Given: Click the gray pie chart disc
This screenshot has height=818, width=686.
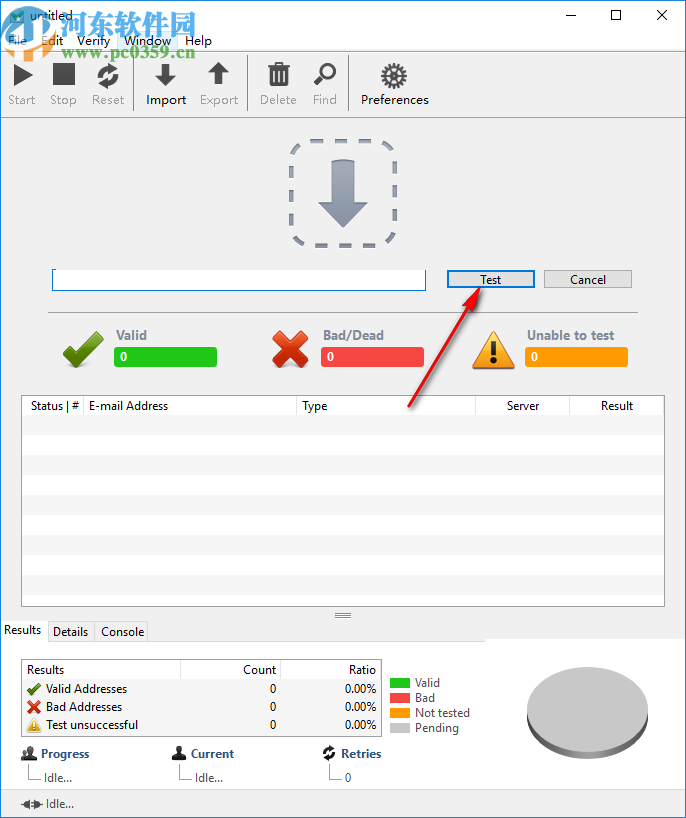Looking at the screenshot, I should (587, 713).
